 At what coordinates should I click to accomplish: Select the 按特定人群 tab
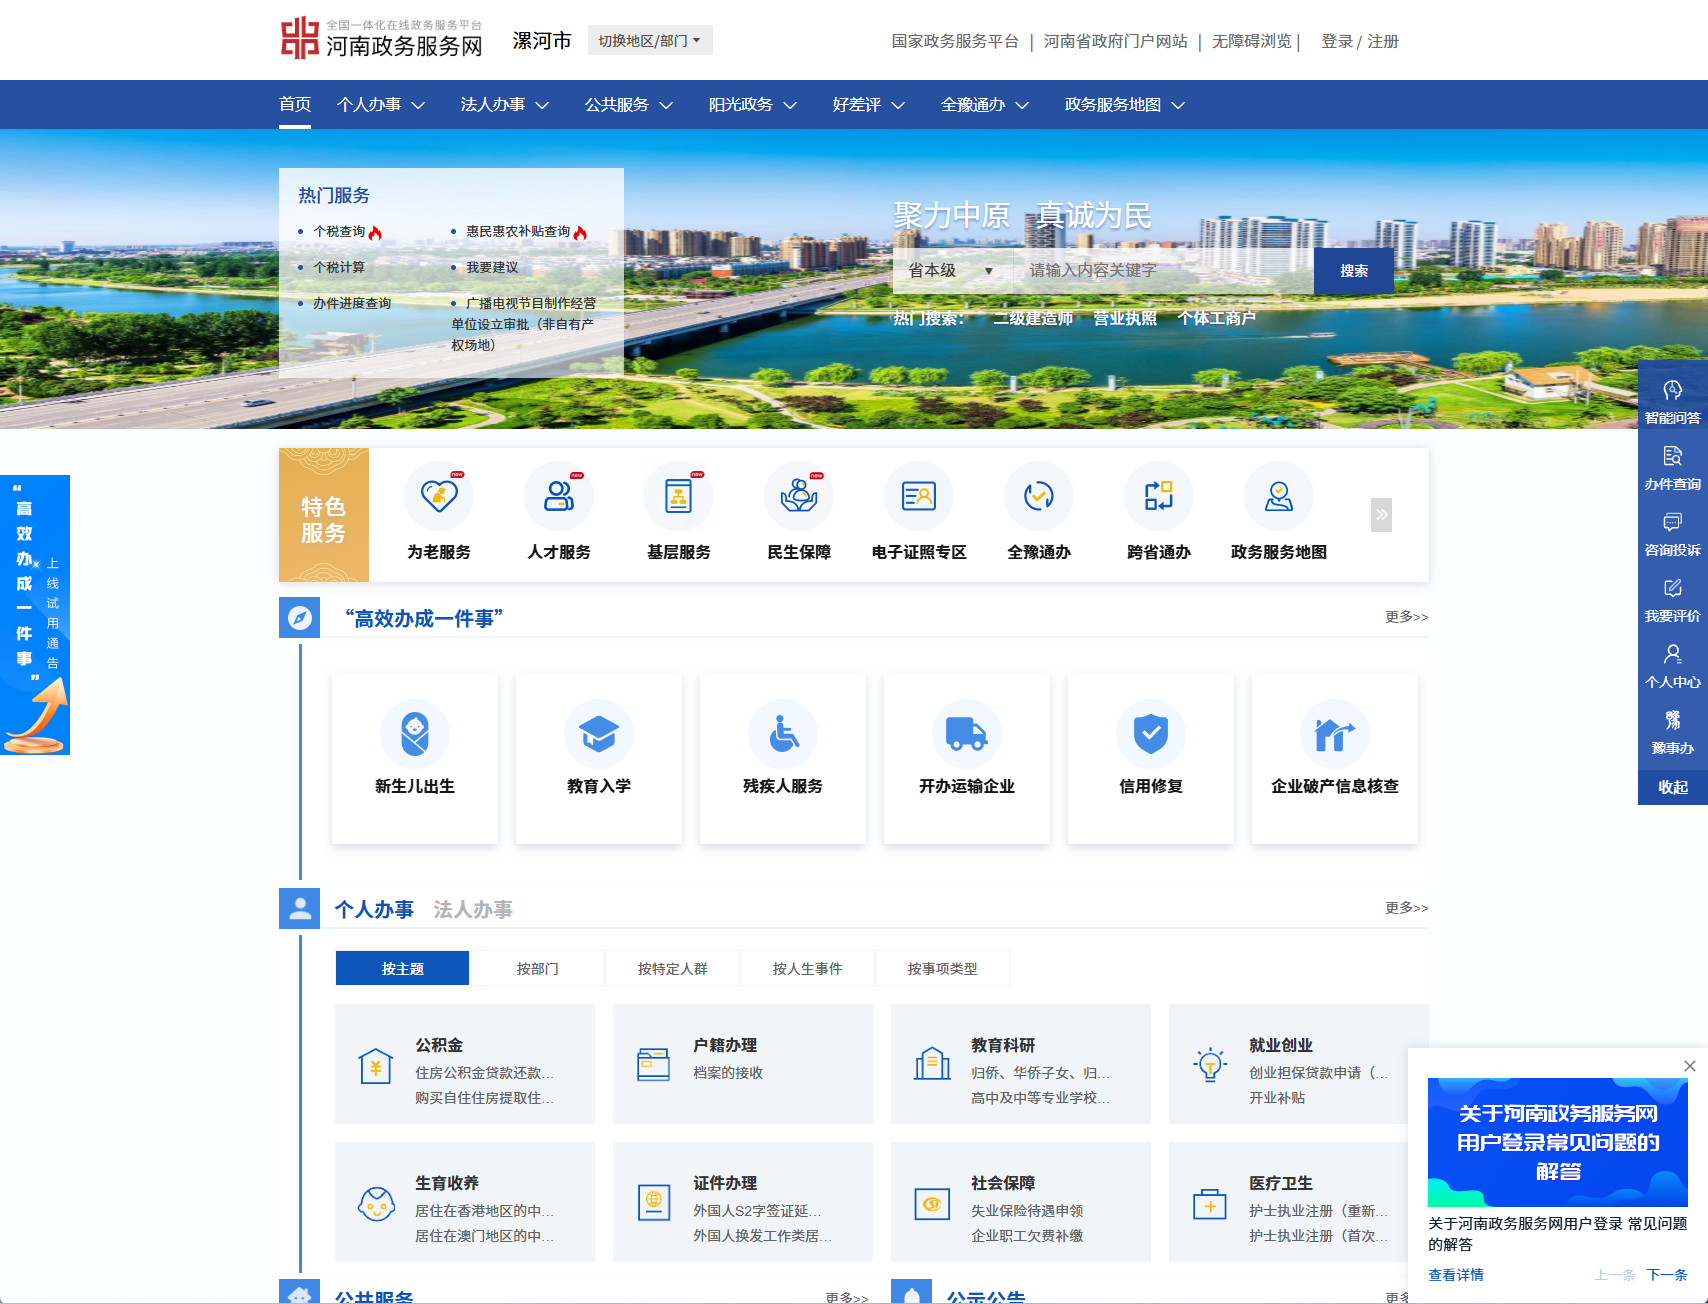(672, 968)
